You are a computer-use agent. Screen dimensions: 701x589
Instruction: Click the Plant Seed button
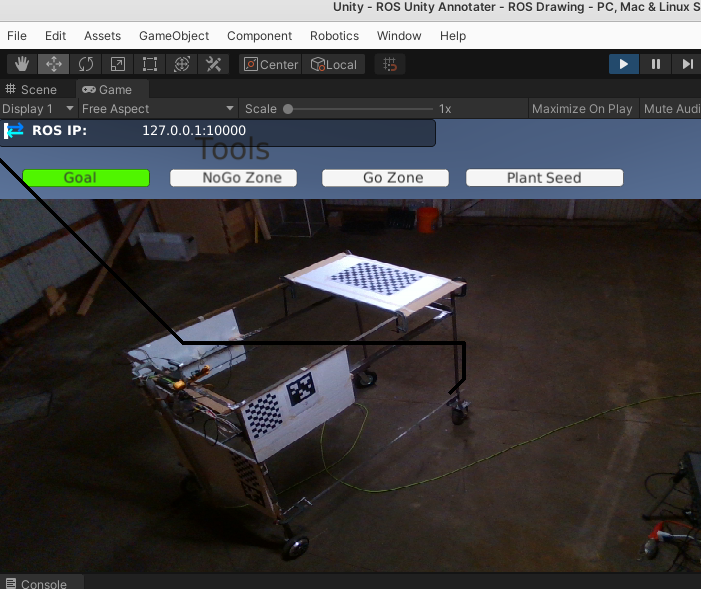click(x=545, y=178)
